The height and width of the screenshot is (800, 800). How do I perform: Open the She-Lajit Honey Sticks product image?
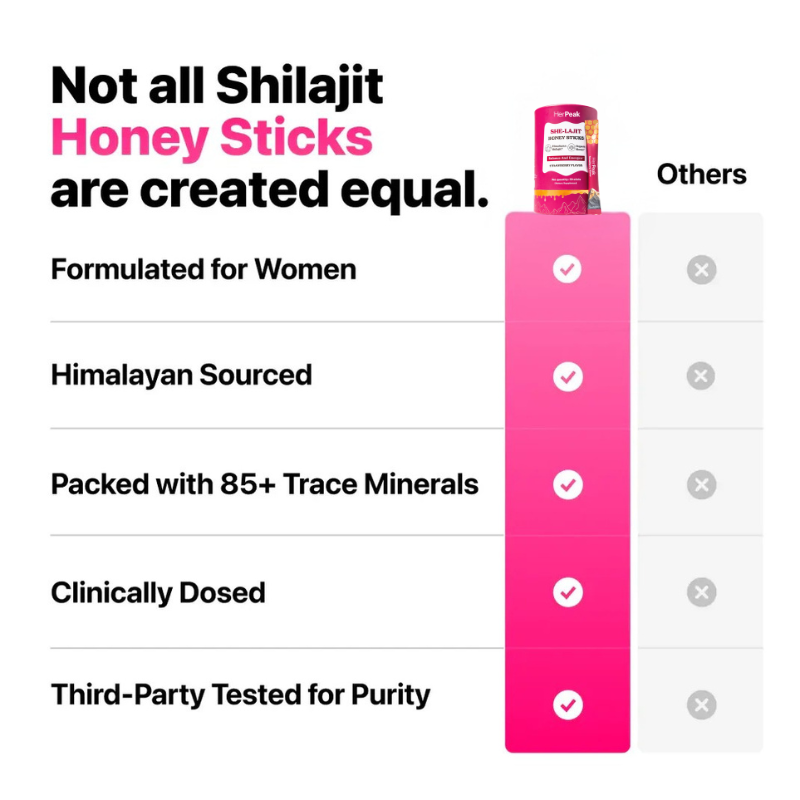tap(567, 160)
